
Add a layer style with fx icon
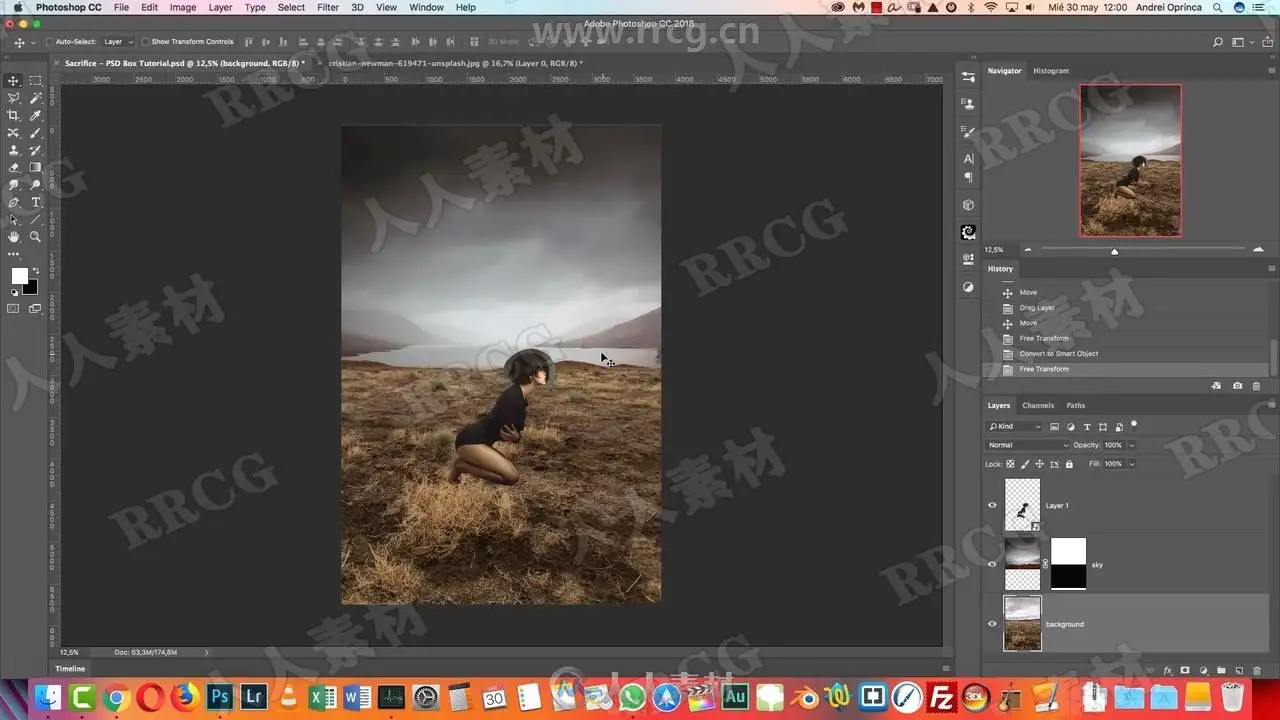point(1167,670)
